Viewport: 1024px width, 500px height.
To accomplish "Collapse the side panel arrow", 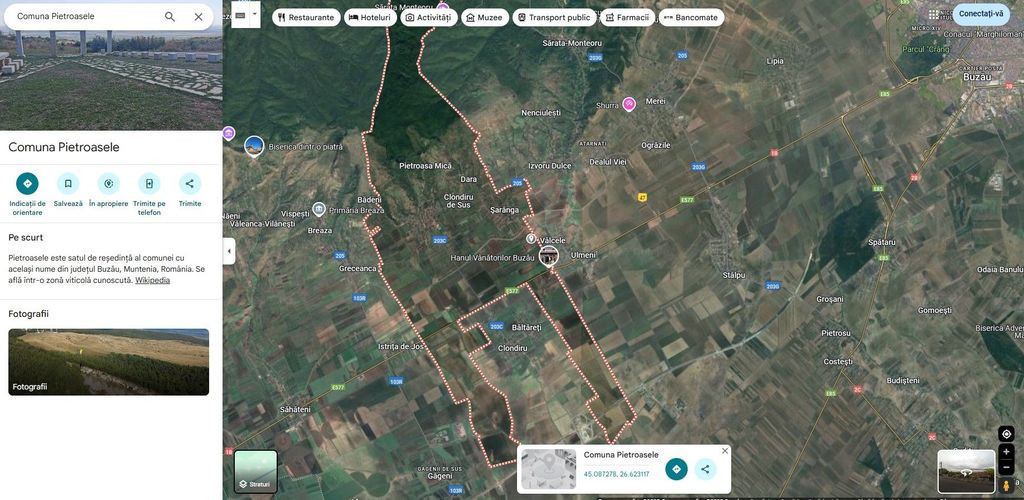I will pyautogui.click(x=229, y=251).
